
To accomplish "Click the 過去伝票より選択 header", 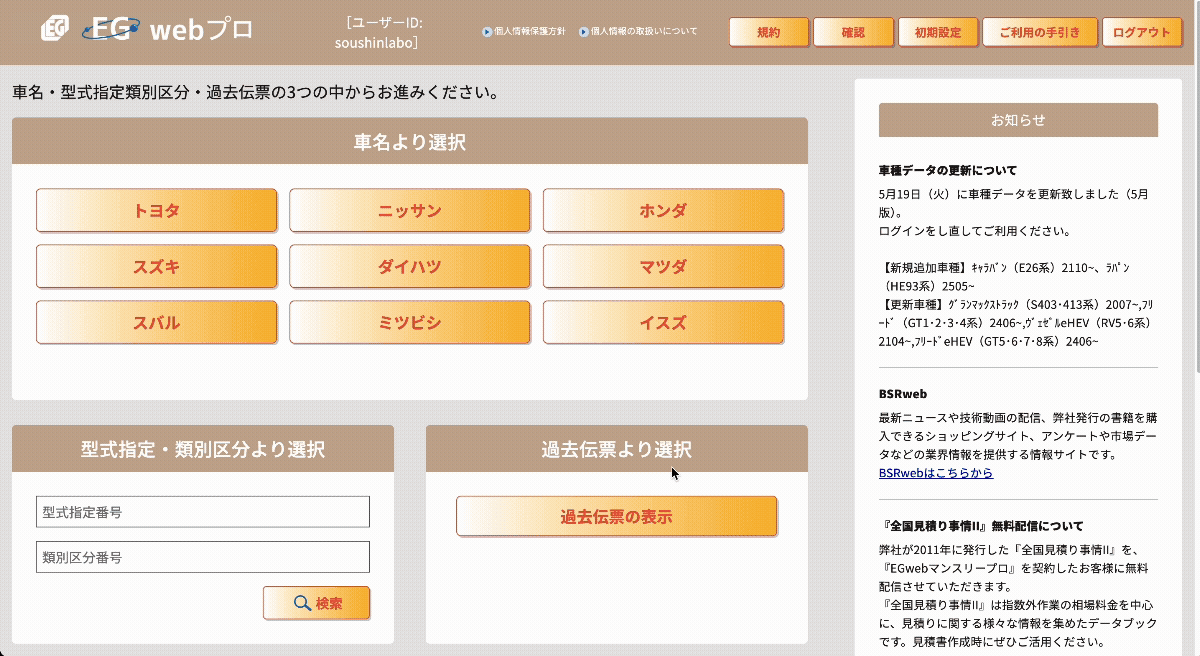I will [617, 449].
